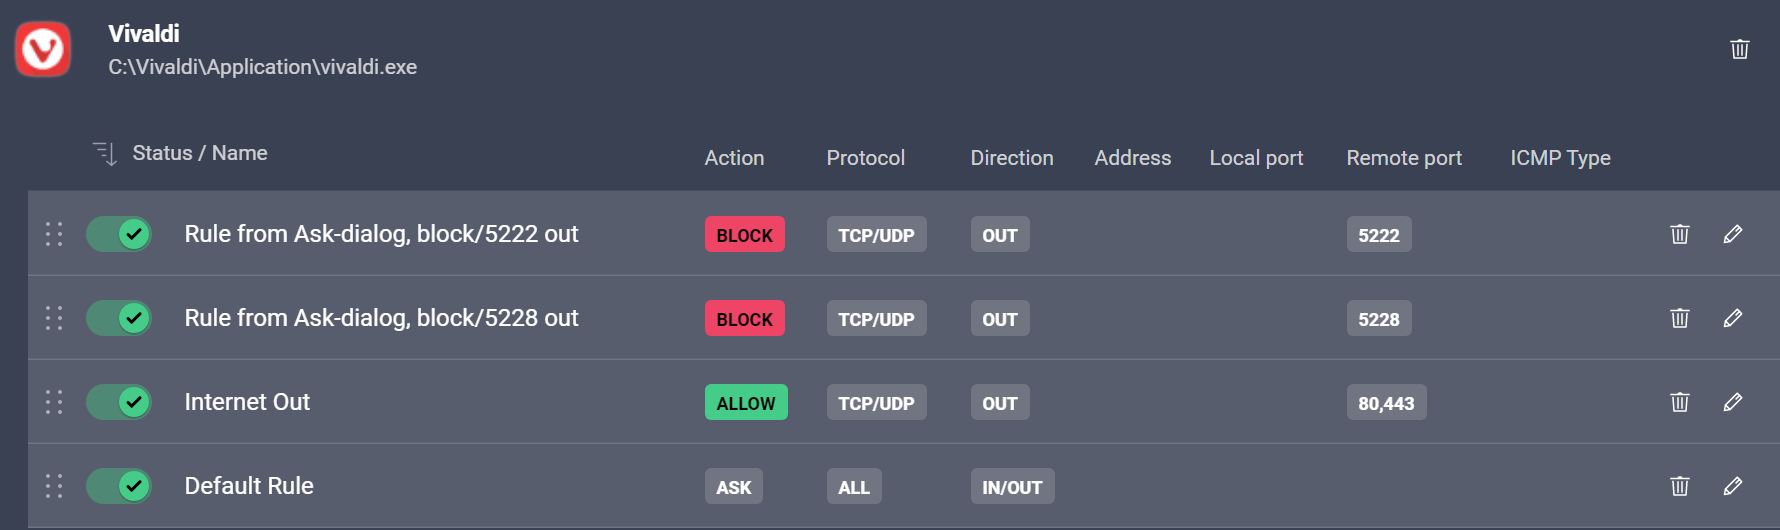Click the Remote port column header

1403,158
